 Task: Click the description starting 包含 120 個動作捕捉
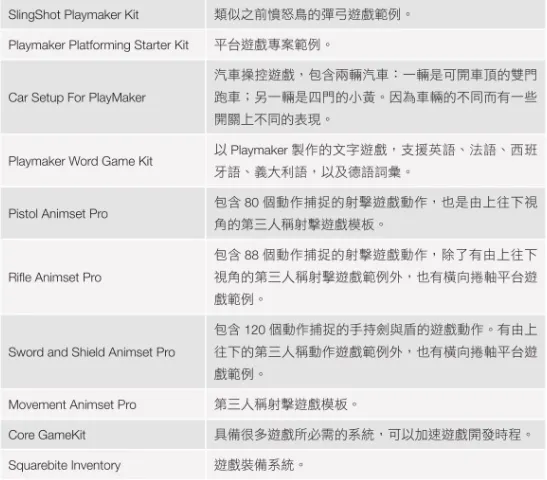[375, 352]
